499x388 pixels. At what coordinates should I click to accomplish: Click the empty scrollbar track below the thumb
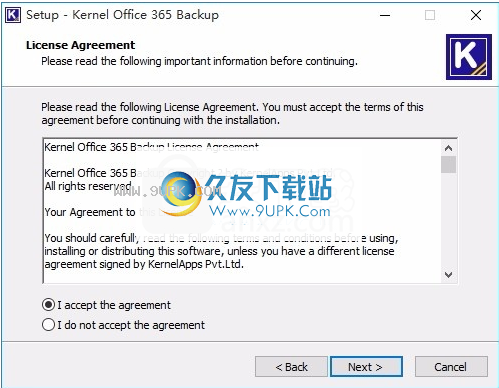pyautogui.click(x=448, y=220)
